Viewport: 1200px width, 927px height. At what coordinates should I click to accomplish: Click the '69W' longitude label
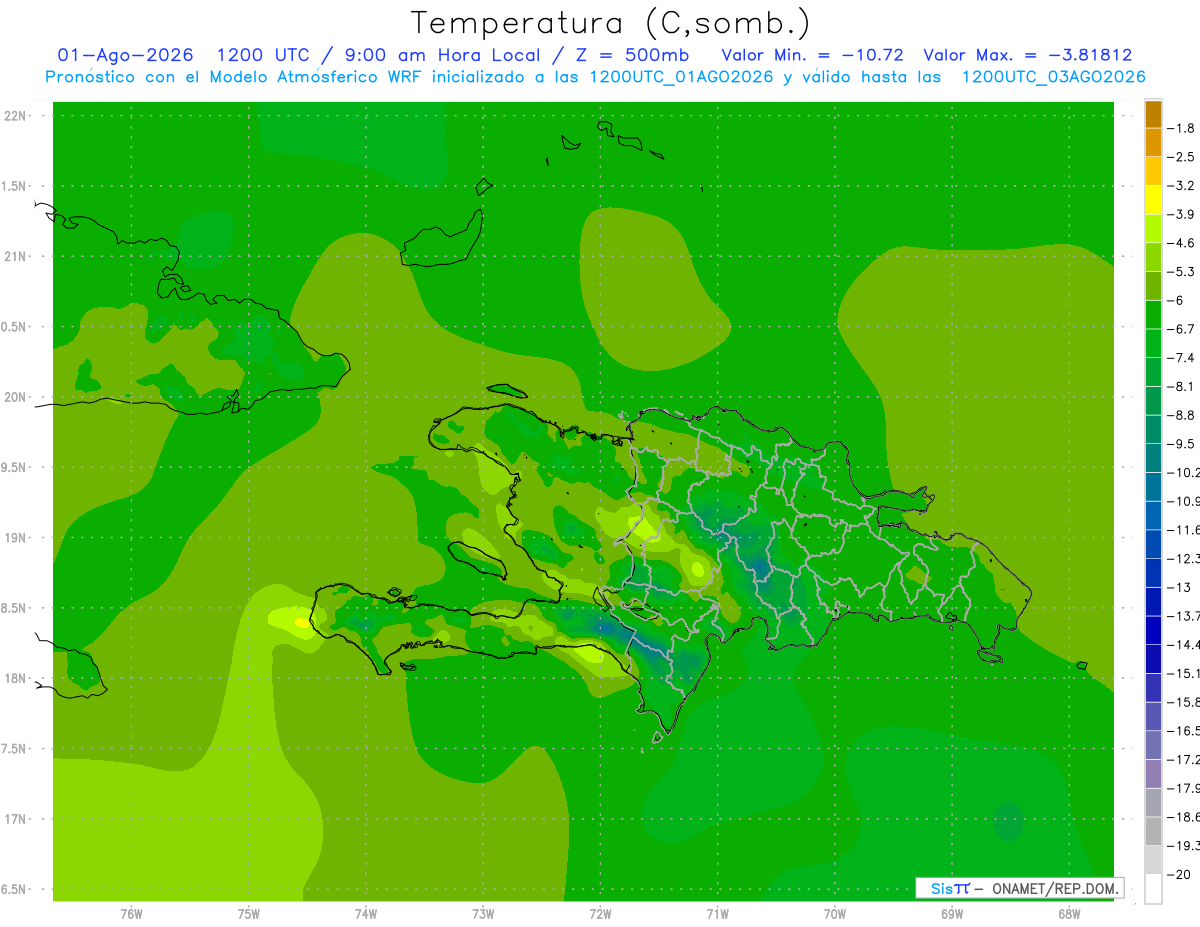click(x=951, y=914)
